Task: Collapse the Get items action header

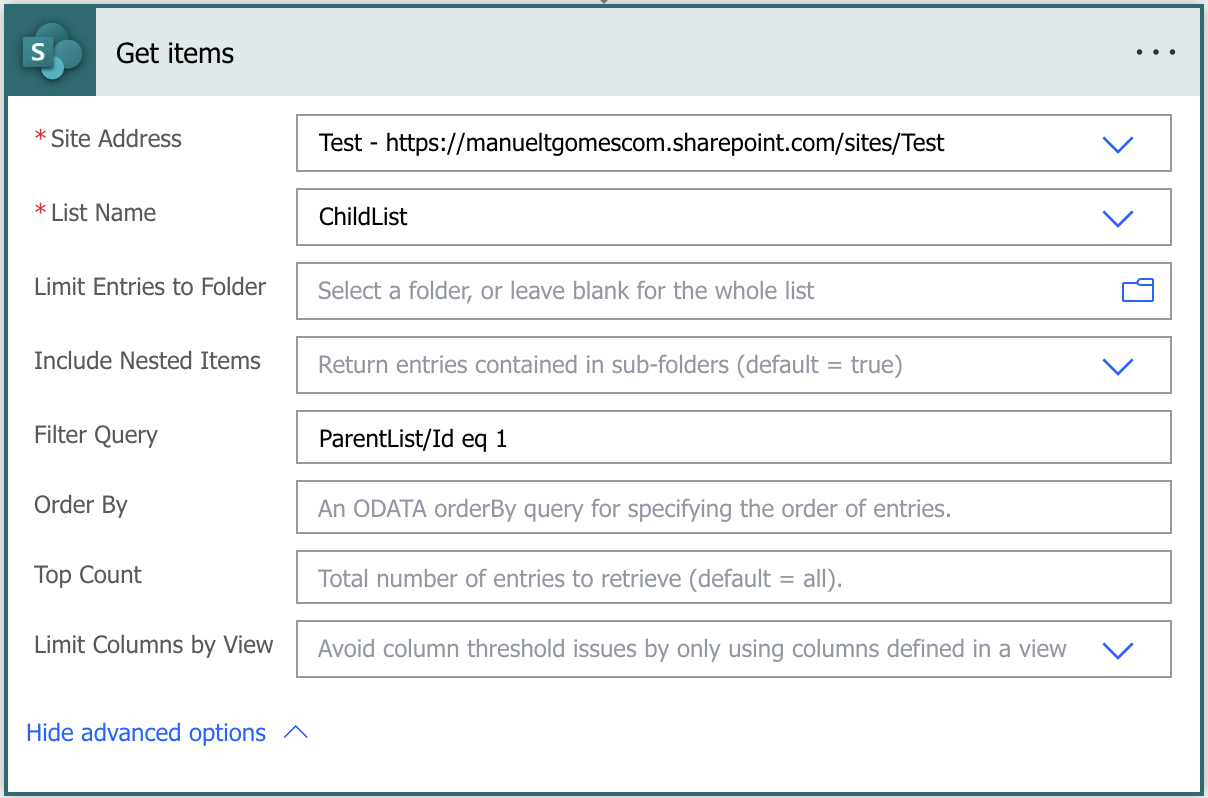Action: click(x=600, y=52)
